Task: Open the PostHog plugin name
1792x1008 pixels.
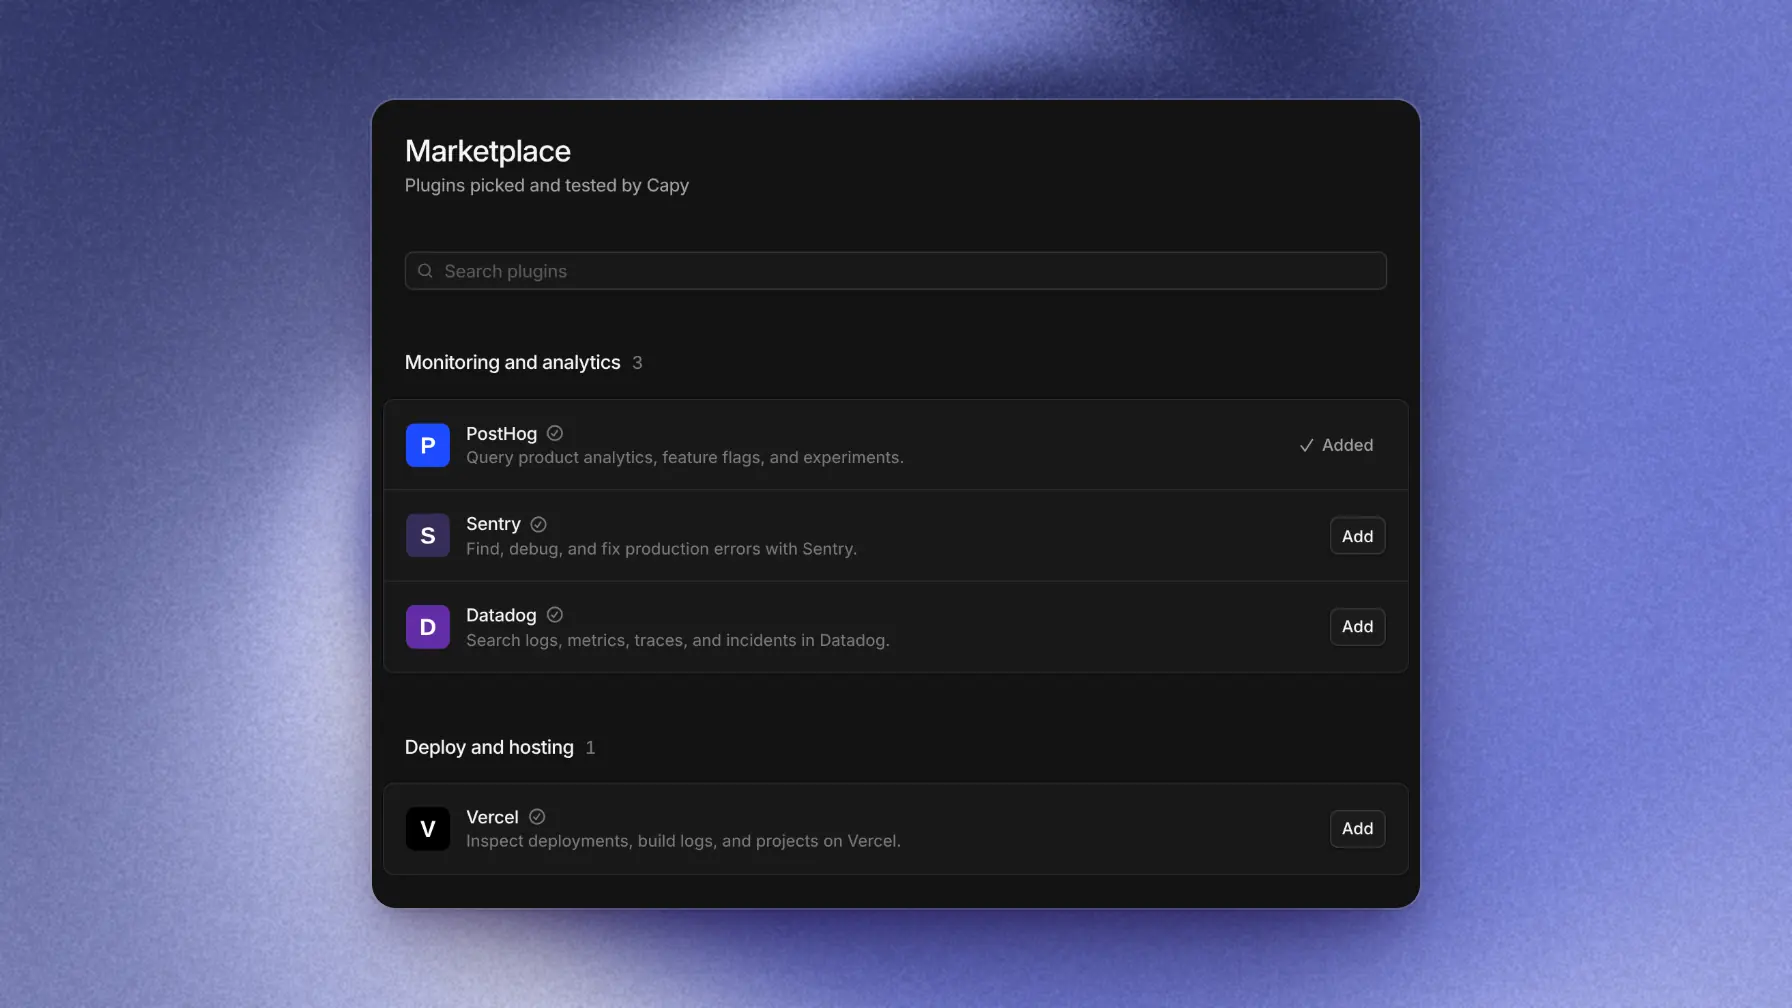Action: tap(501, 434)
